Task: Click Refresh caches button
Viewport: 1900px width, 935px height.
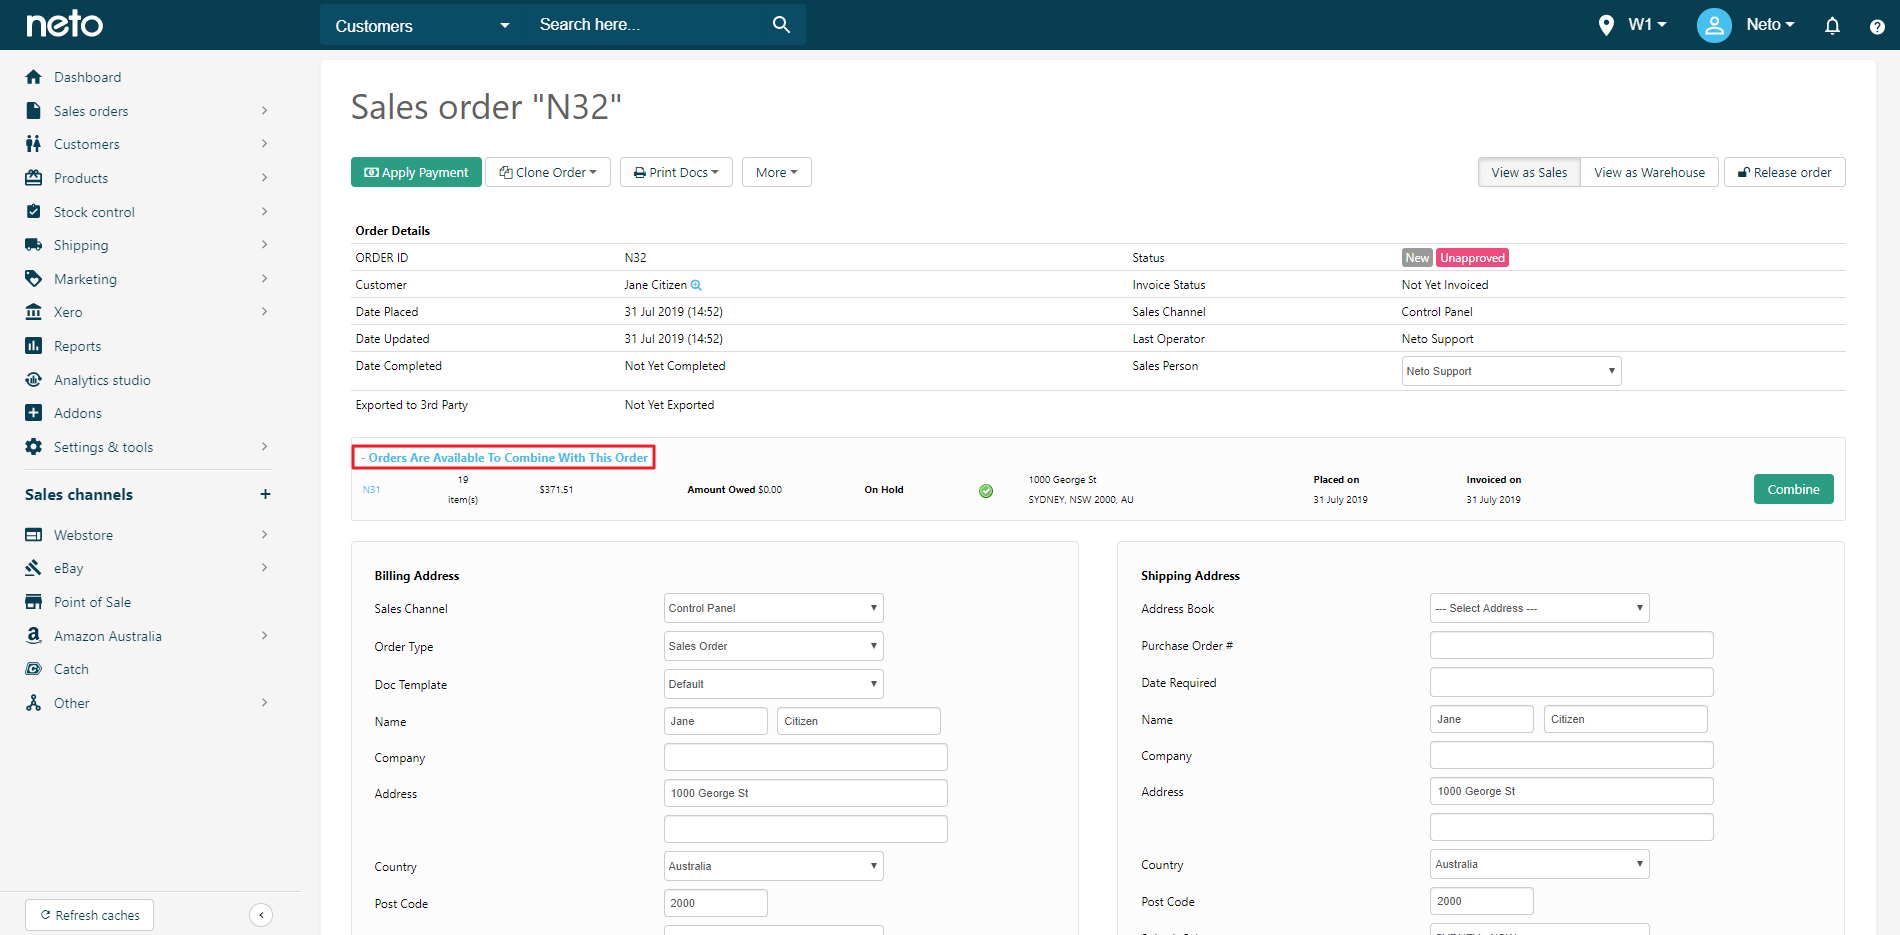Action: coord(89,915)
